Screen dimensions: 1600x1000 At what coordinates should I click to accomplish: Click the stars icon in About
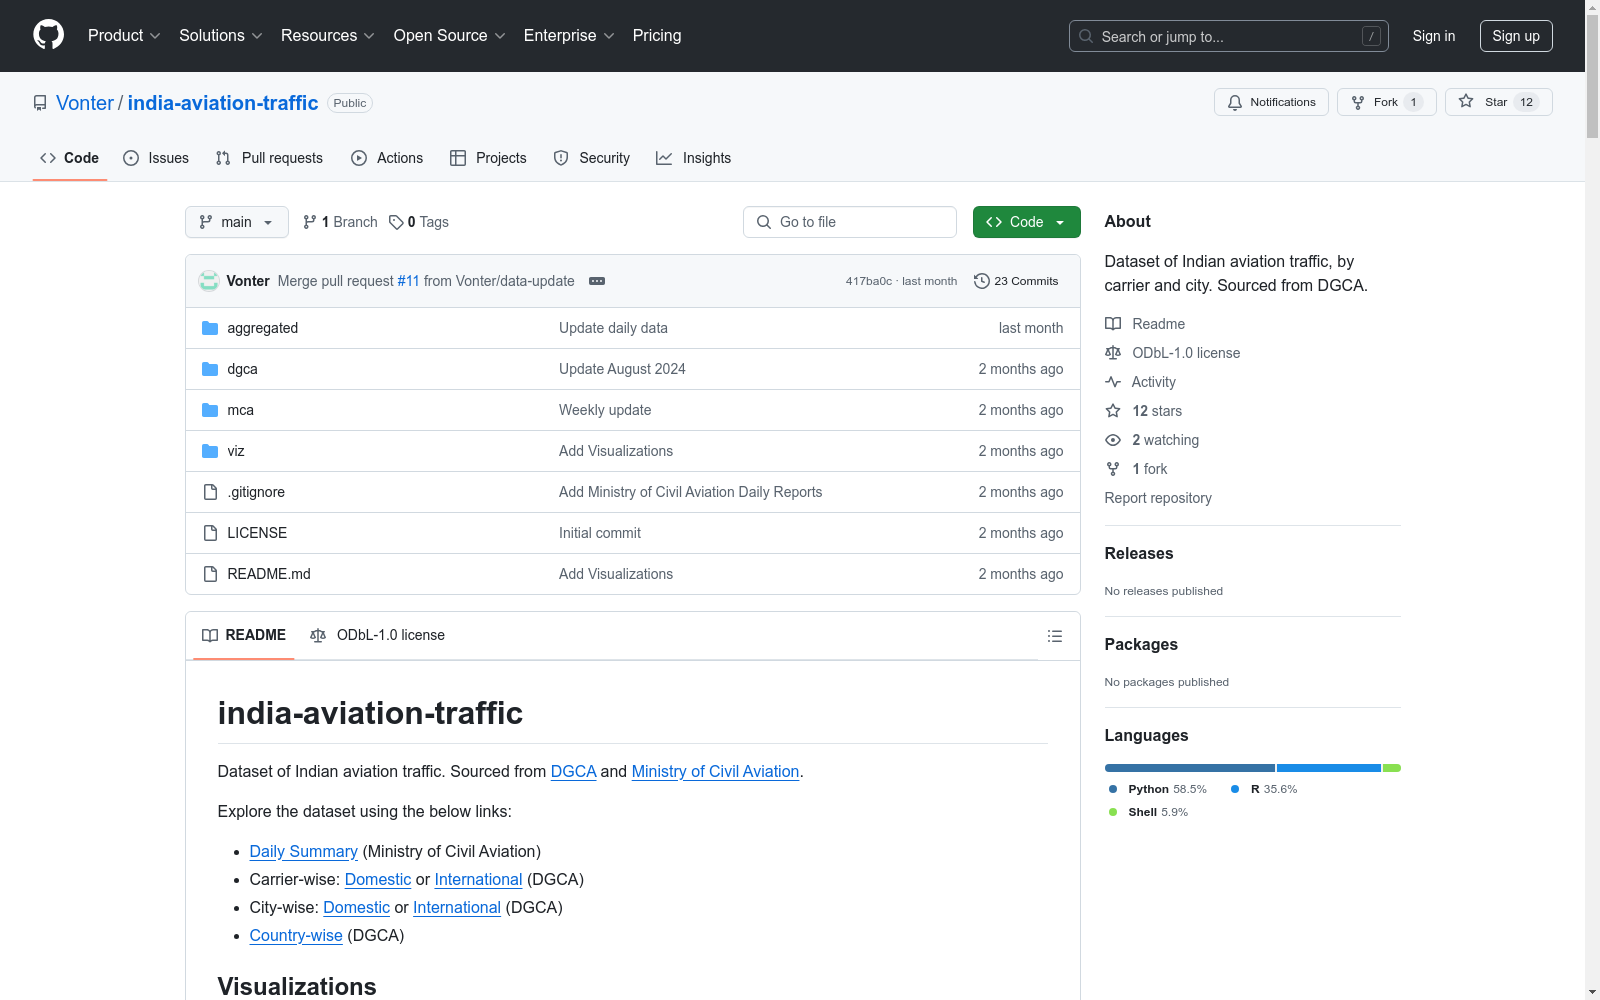(1113, 411)
